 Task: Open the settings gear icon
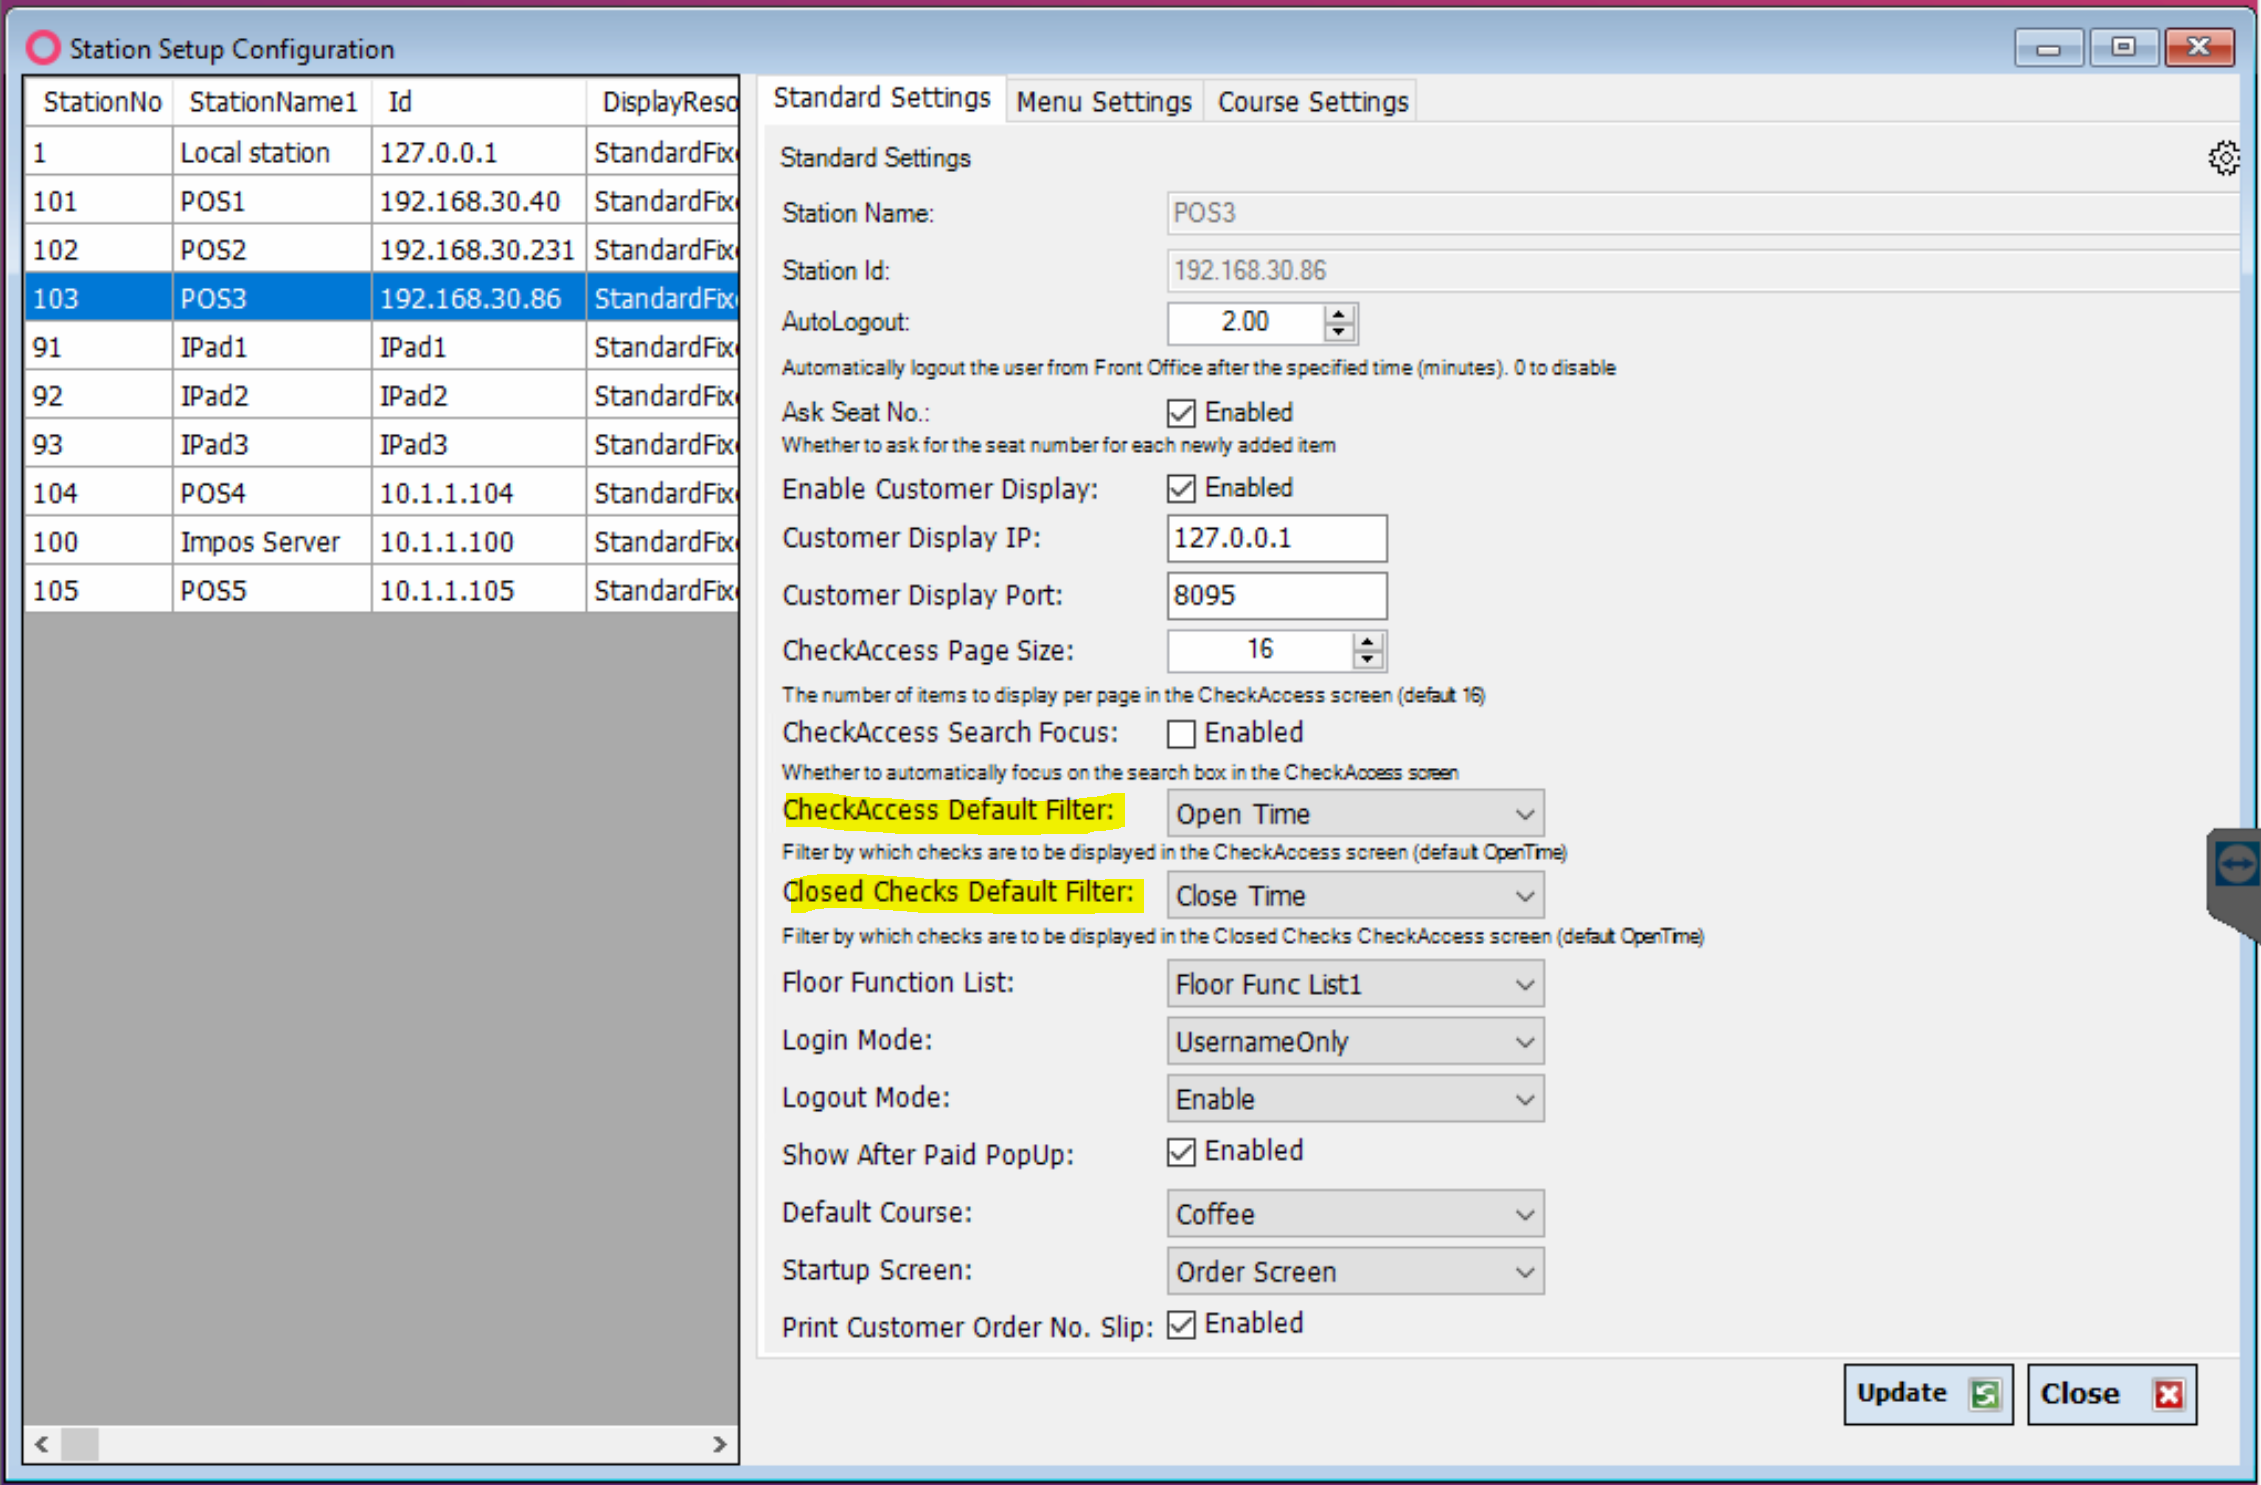(x=2224, y=158)
